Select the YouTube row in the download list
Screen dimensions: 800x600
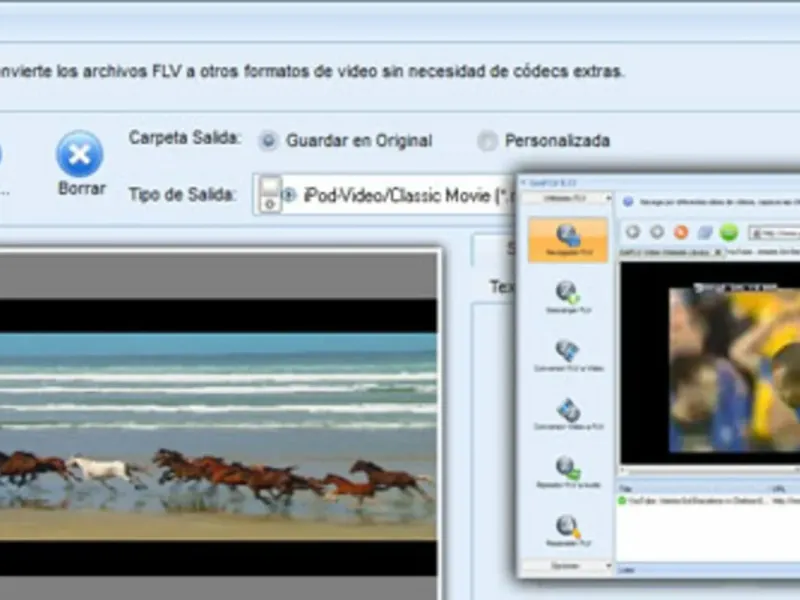[709, 501]
